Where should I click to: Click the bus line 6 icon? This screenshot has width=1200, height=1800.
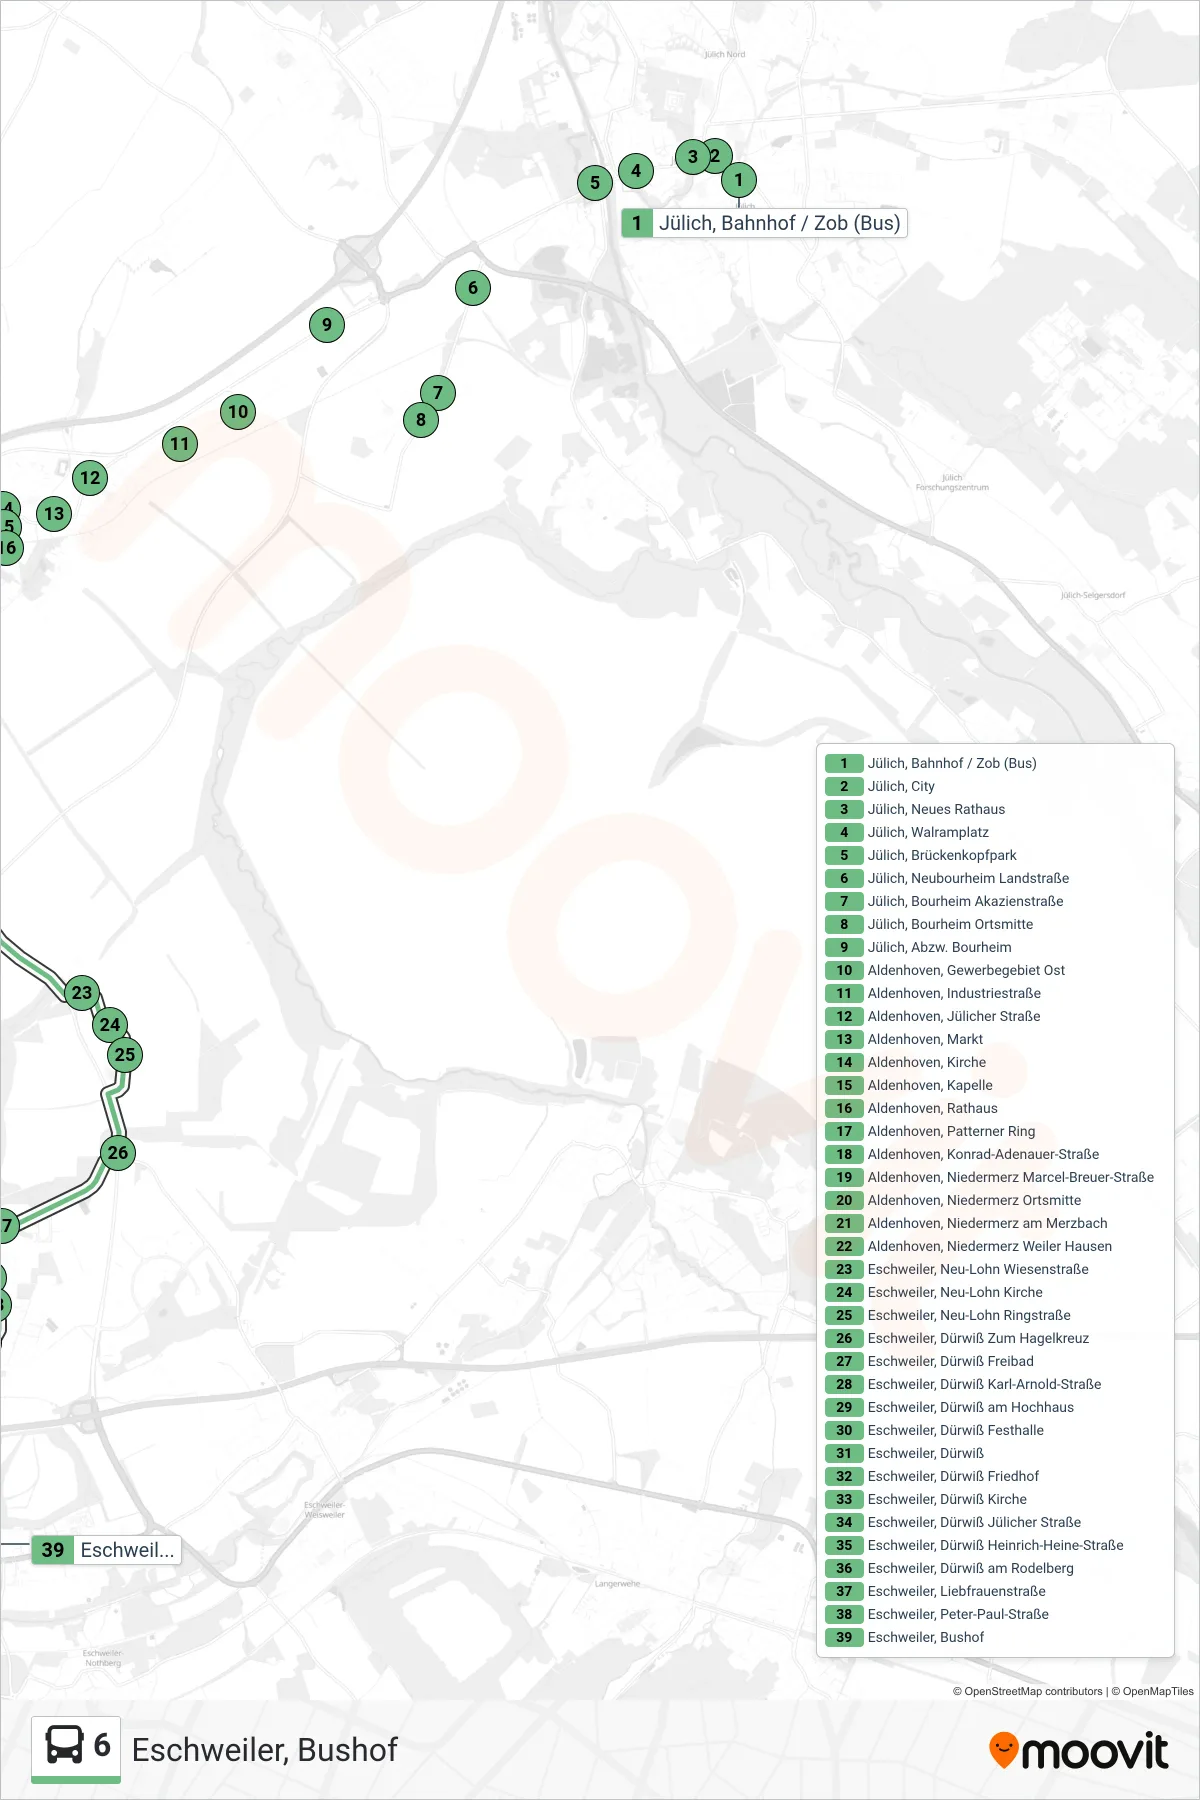click(x=76, y=1748)
